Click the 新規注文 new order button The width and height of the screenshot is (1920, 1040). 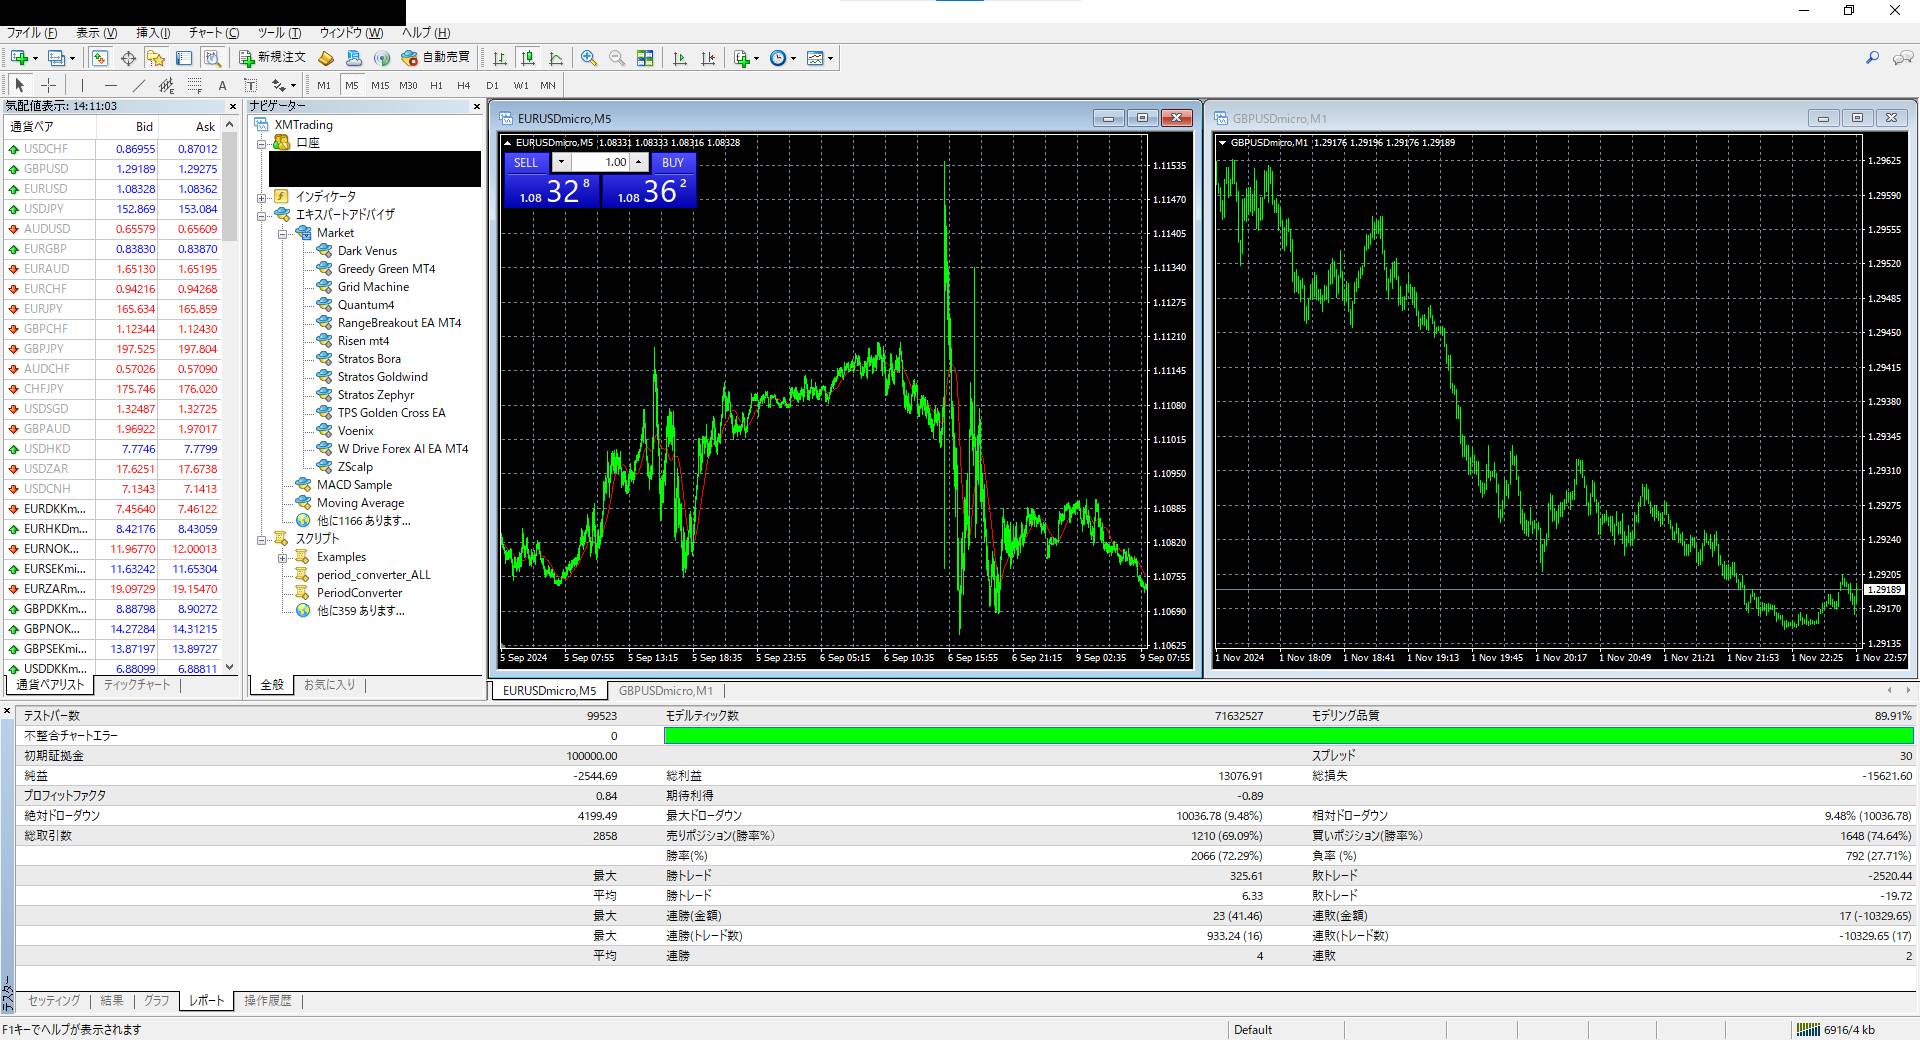point(272,58)
